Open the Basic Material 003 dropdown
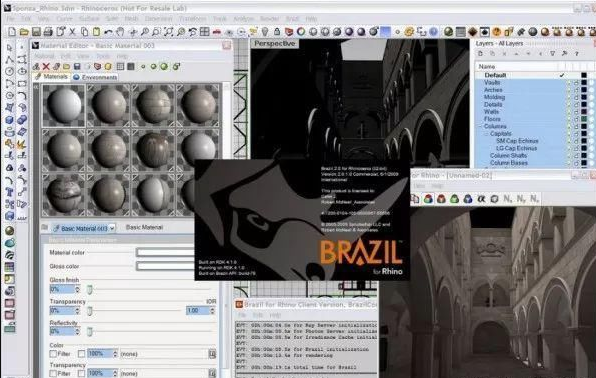The image size is (596, 378). 112,228
